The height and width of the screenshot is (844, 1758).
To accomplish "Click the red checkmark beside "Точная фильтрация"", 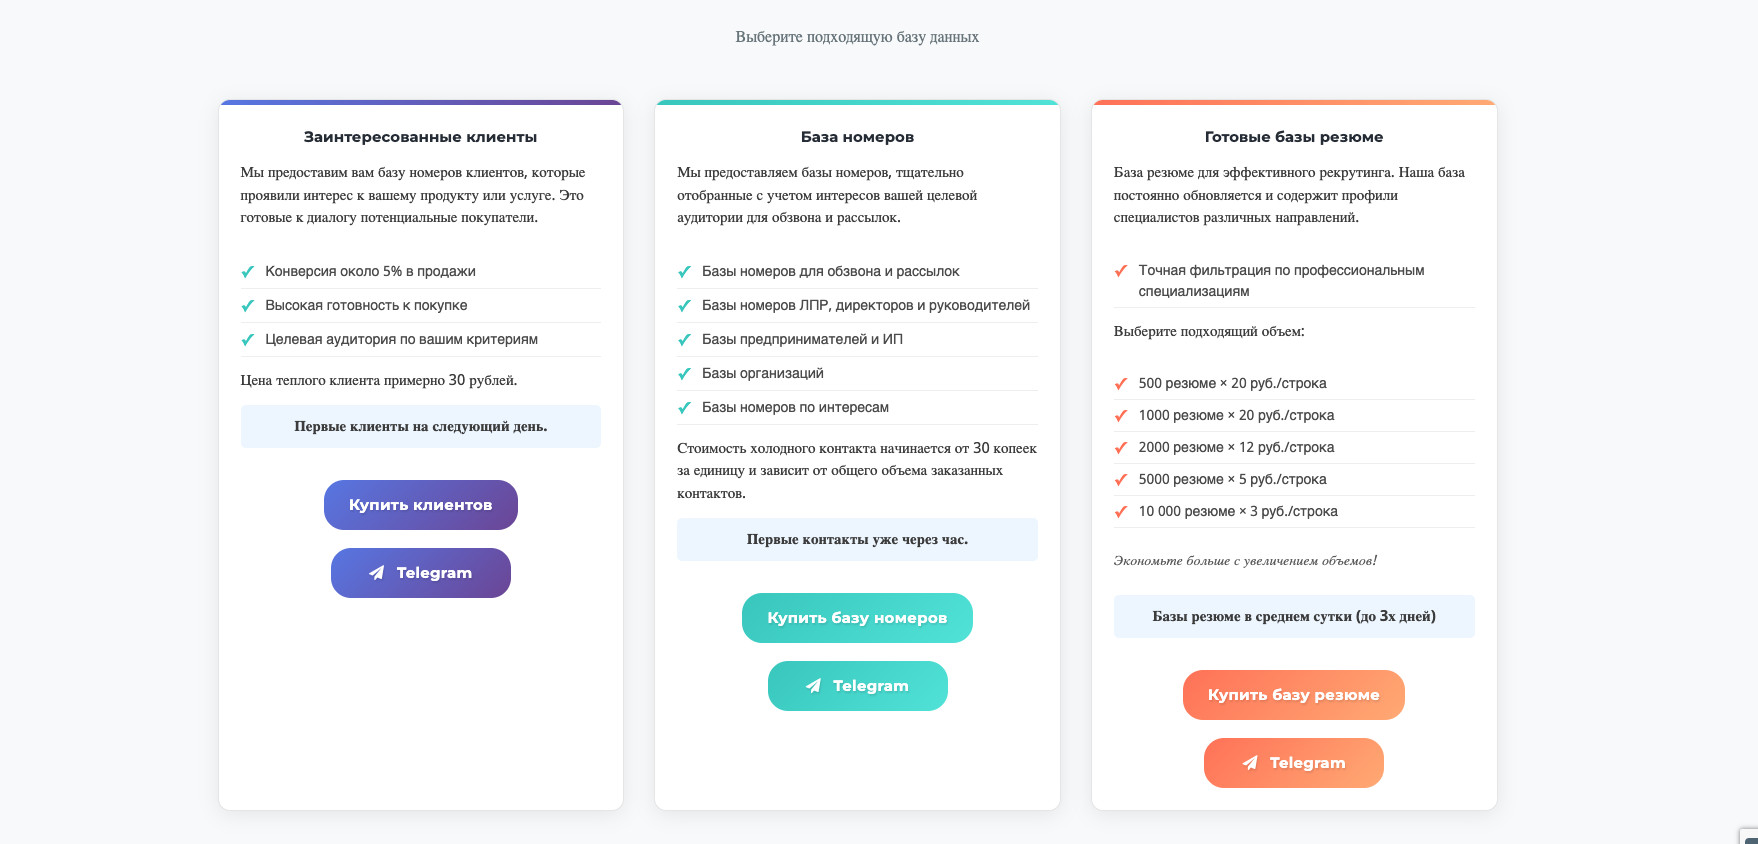I will pos(1121,271).
